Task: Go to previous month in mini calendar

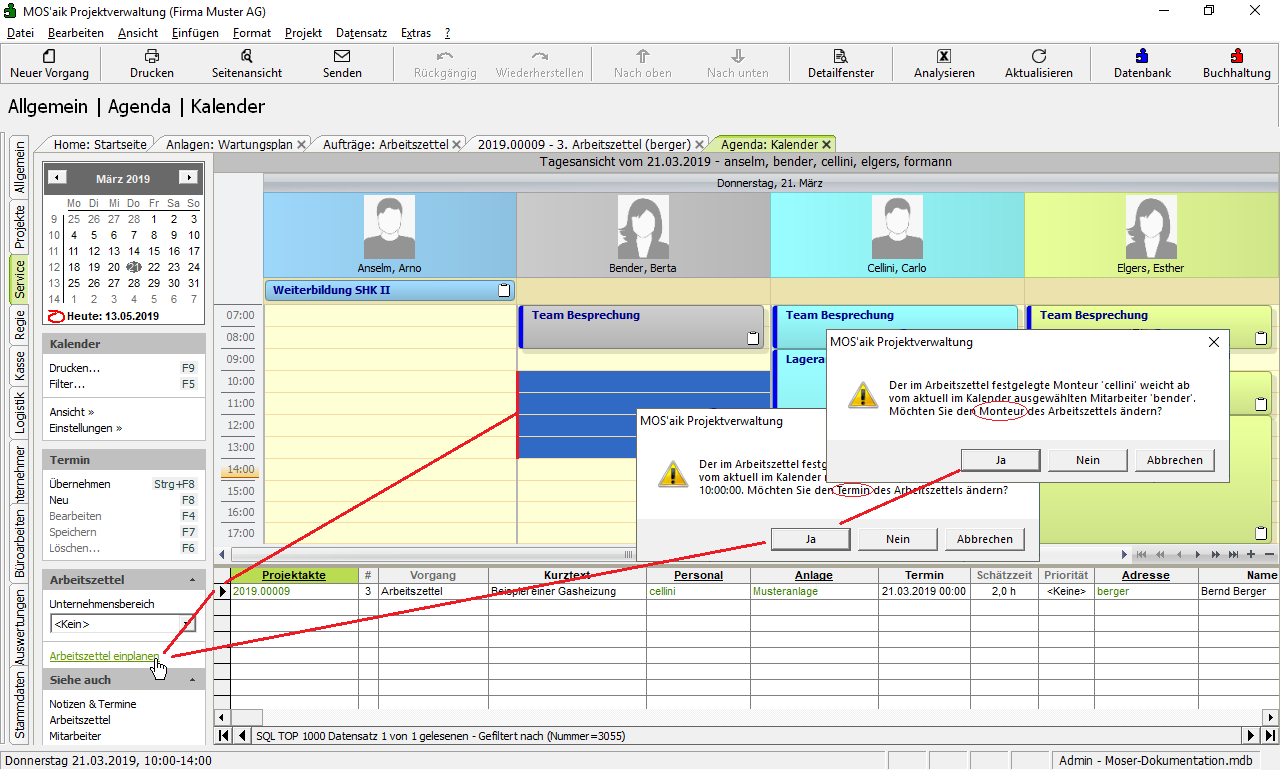Action: (58, 178)
